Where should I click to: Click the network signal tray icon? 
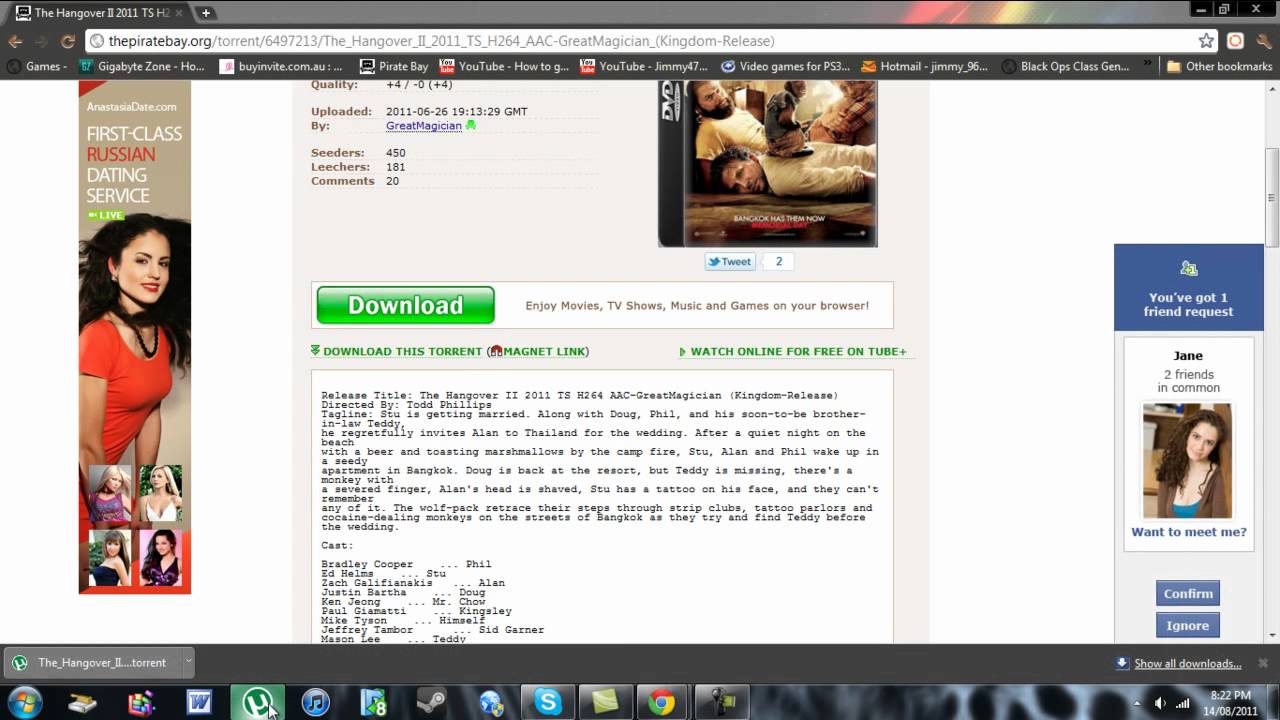(x=1183, y=703)
